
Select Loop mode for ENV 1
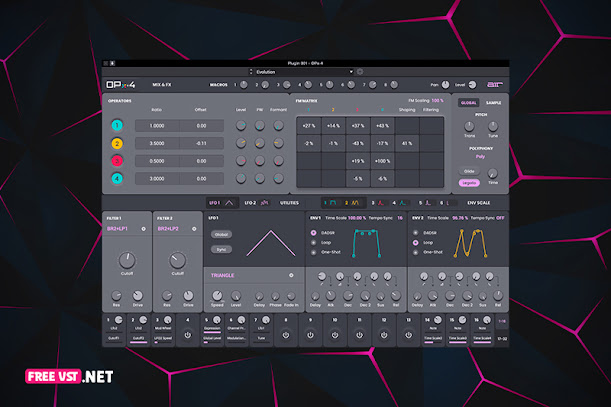pos(314,242)
